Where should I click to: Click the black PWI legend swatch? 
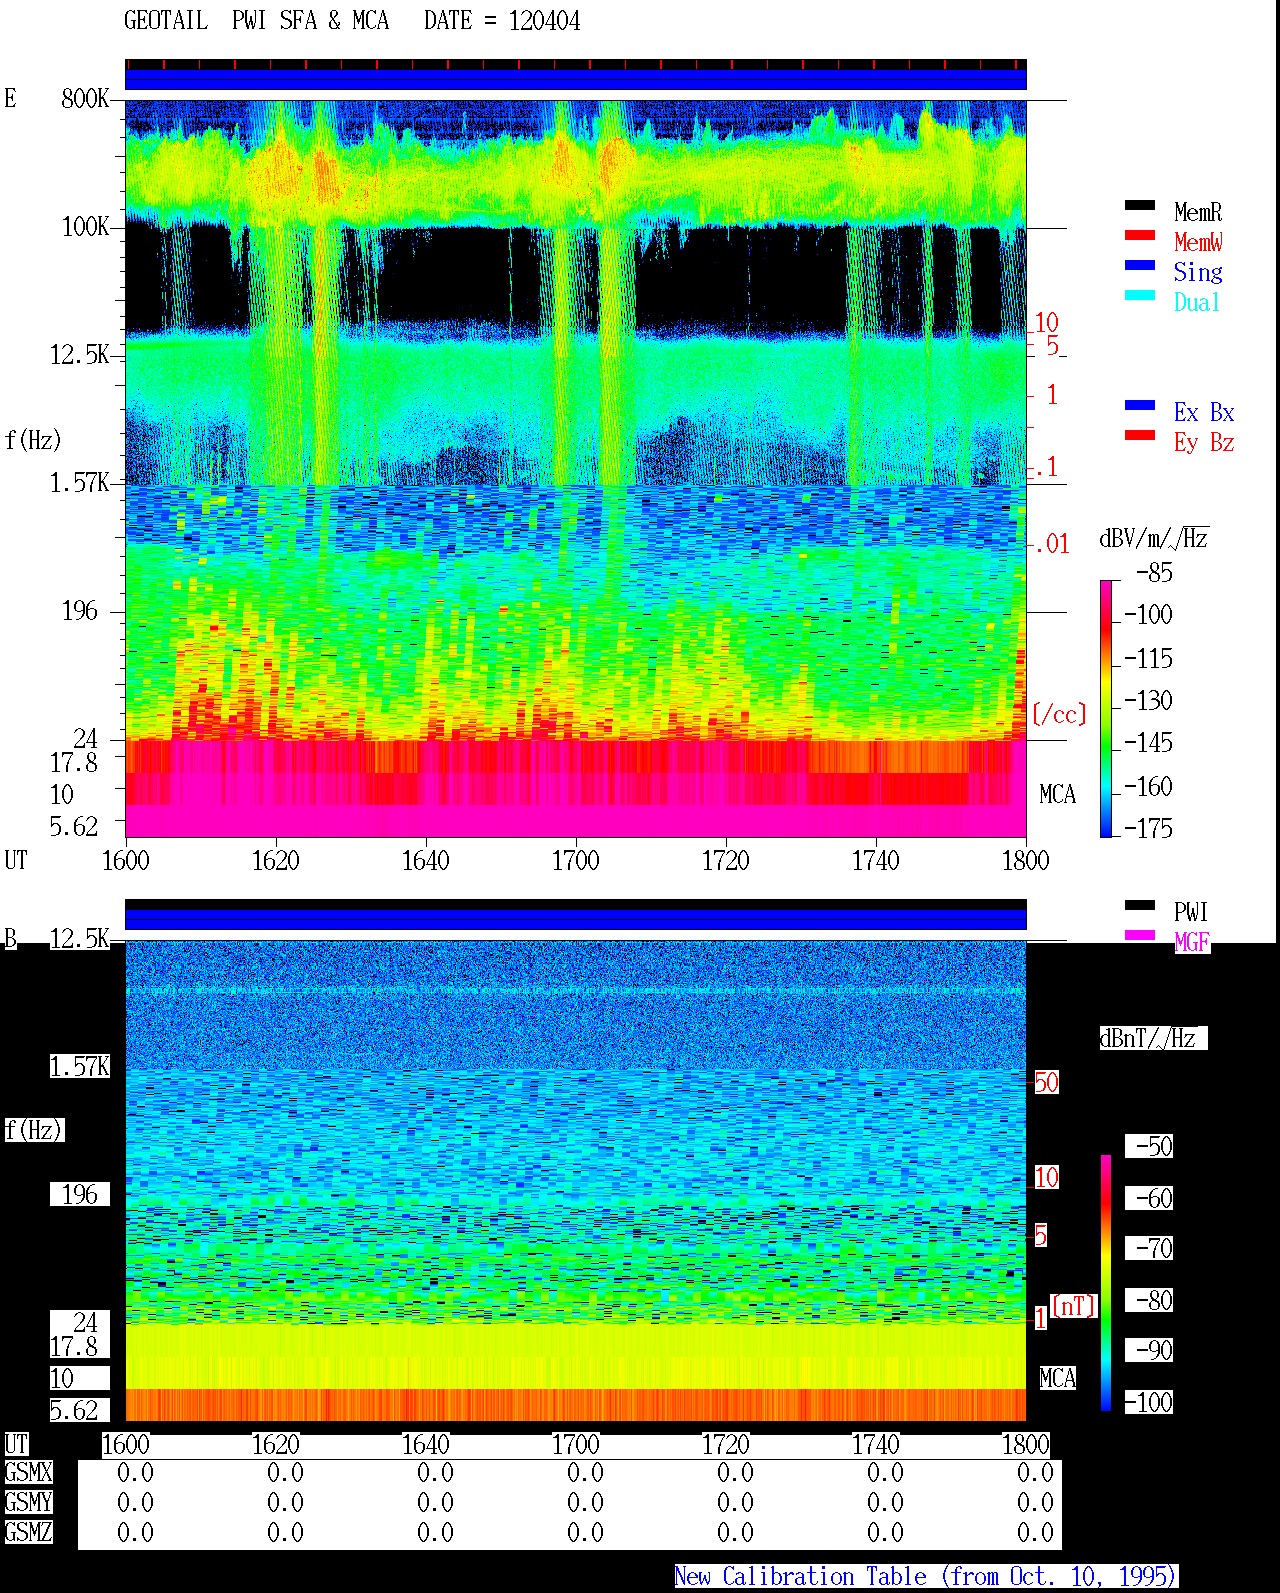(x=1140, y=906)
